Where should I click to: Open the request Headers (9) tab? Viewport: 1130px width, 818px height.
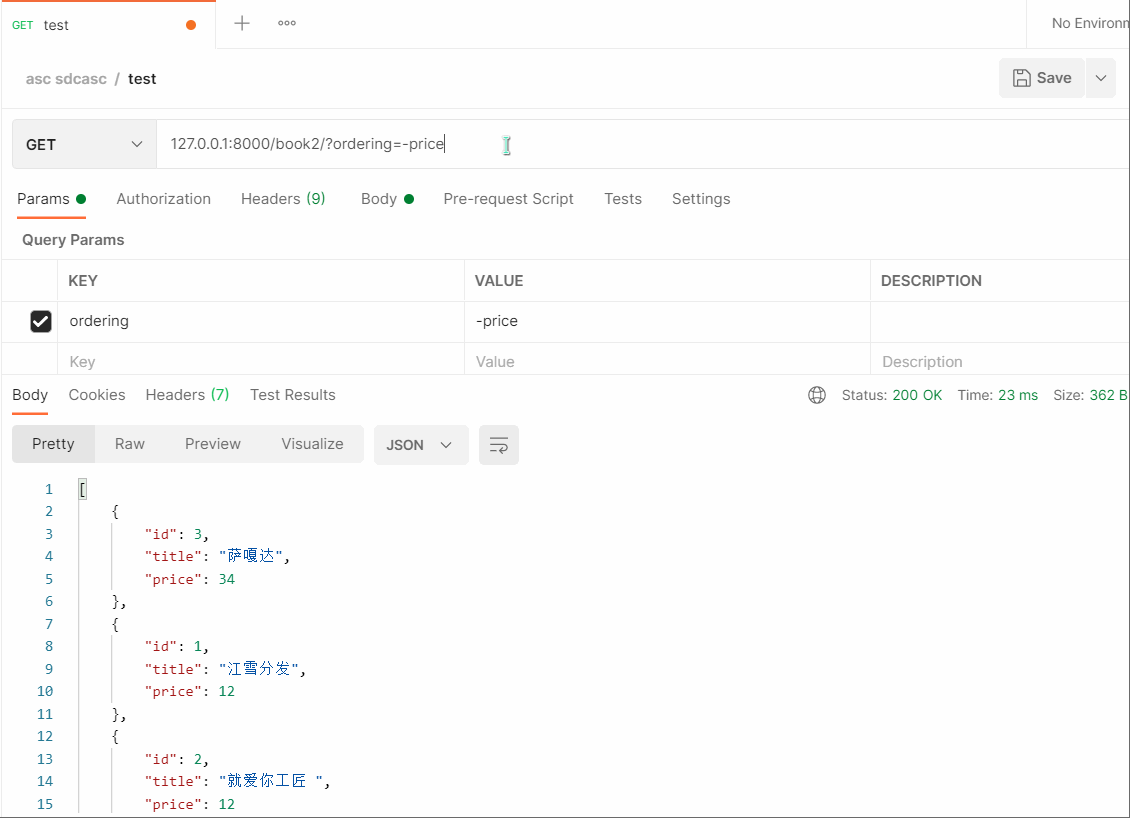(x=283, y=199)
